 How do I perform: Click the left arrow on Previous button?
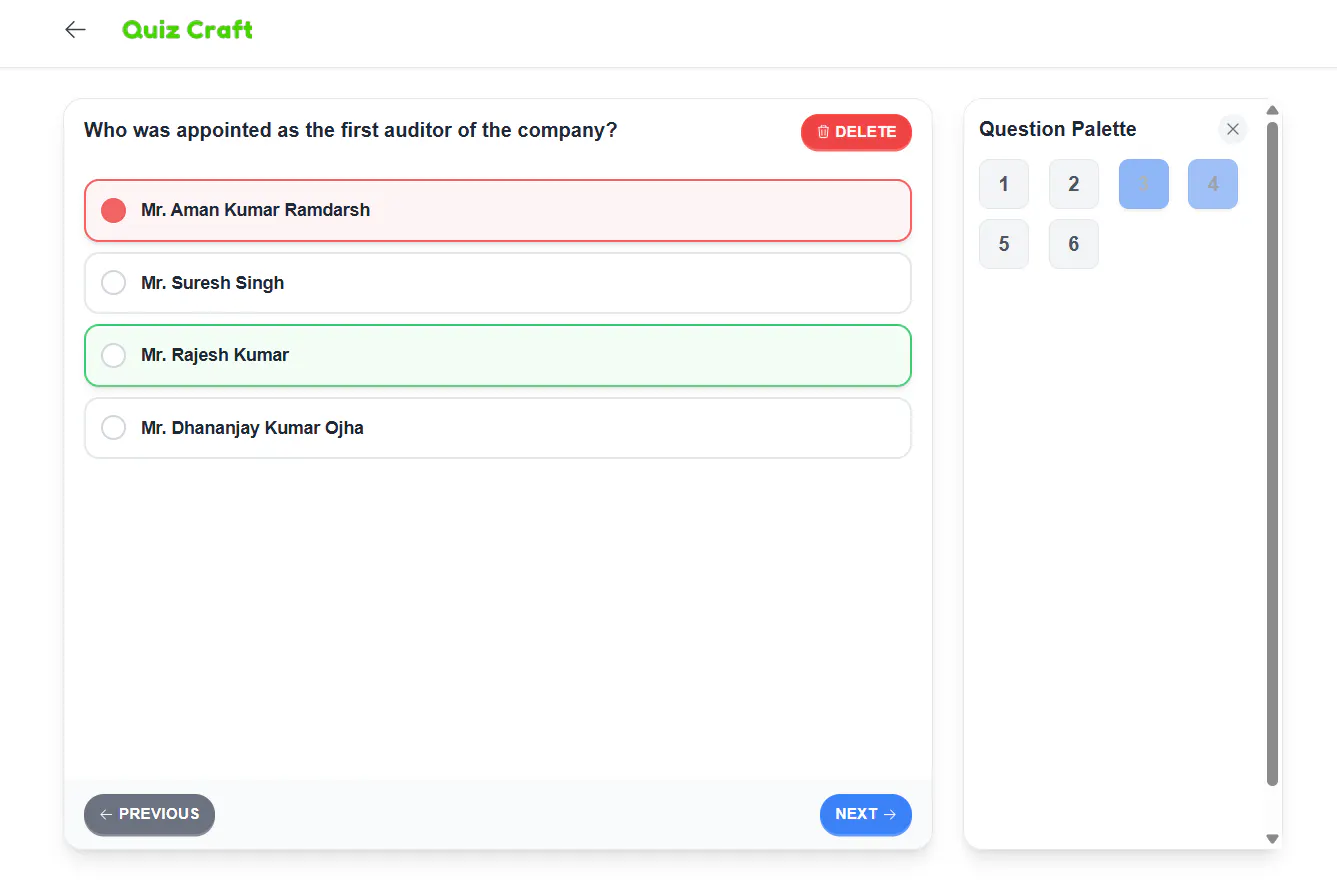[x=106, y=814]
